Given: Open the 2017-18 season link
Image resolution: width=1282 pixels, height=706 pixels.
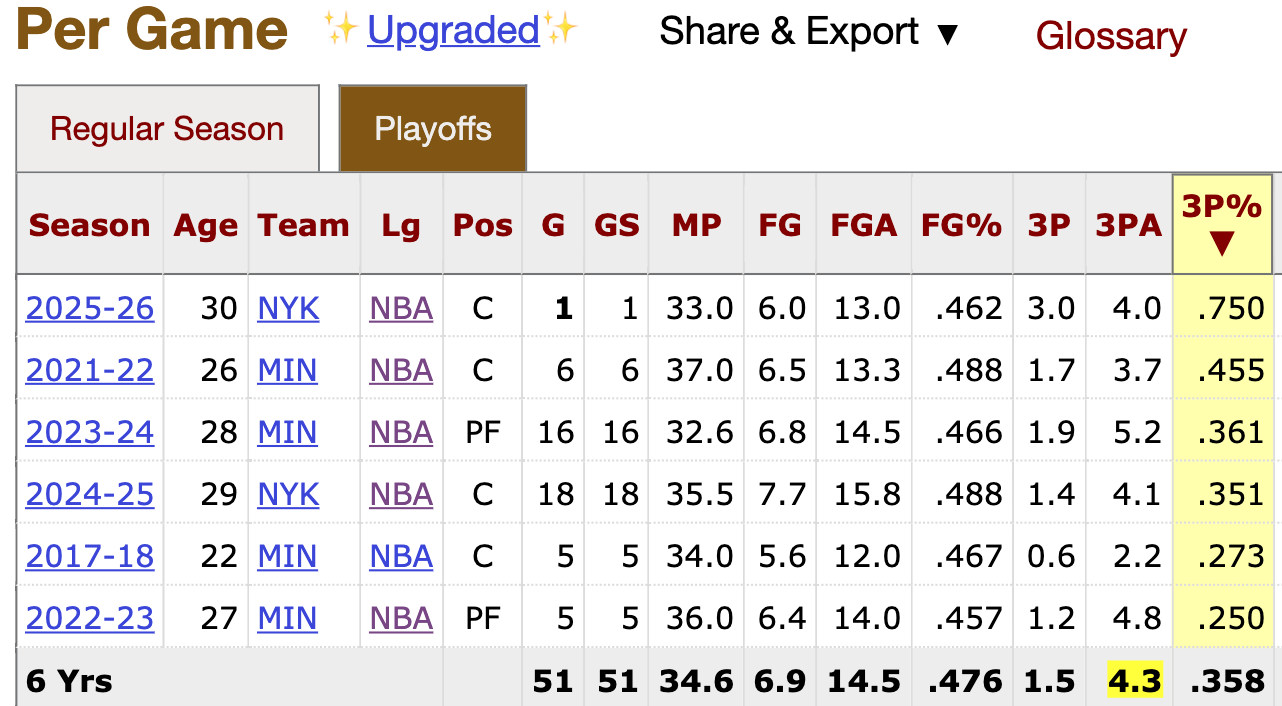Looking at the screenshot, I should click(x=90, y=556).
